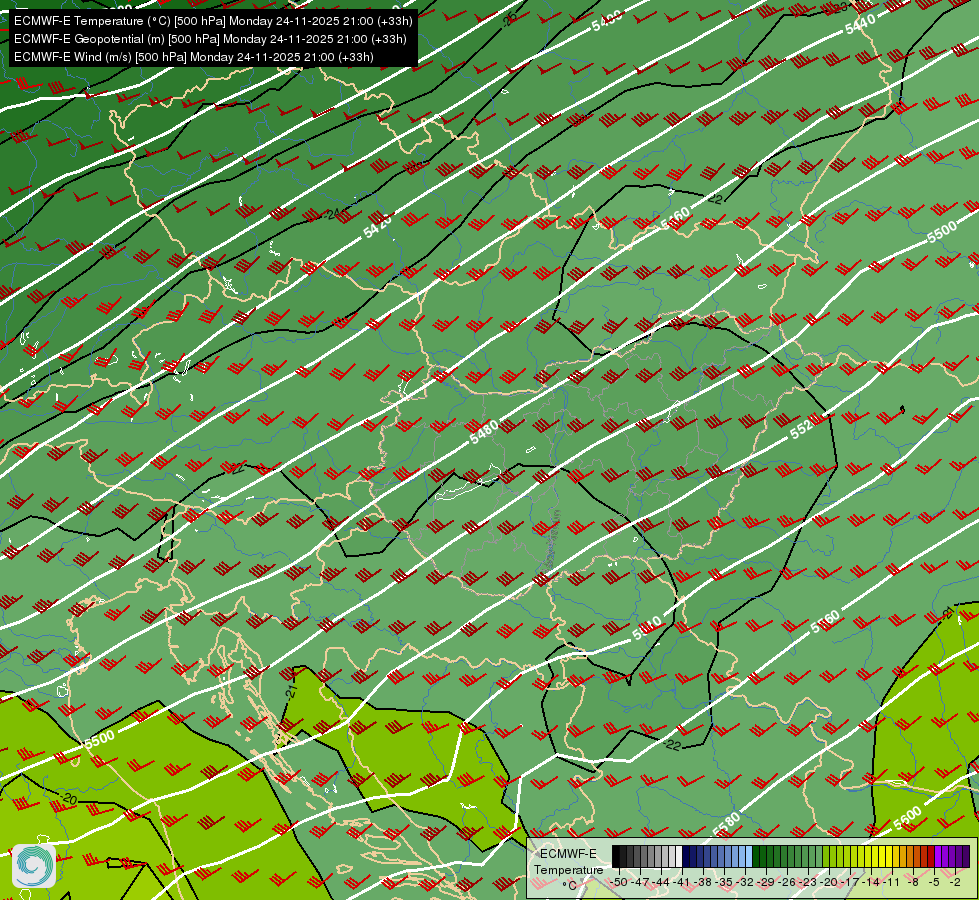Viewport: 979px width, 900px height.
Task: Click the 5440 geopotential contour label
Action: pos(860,24)
